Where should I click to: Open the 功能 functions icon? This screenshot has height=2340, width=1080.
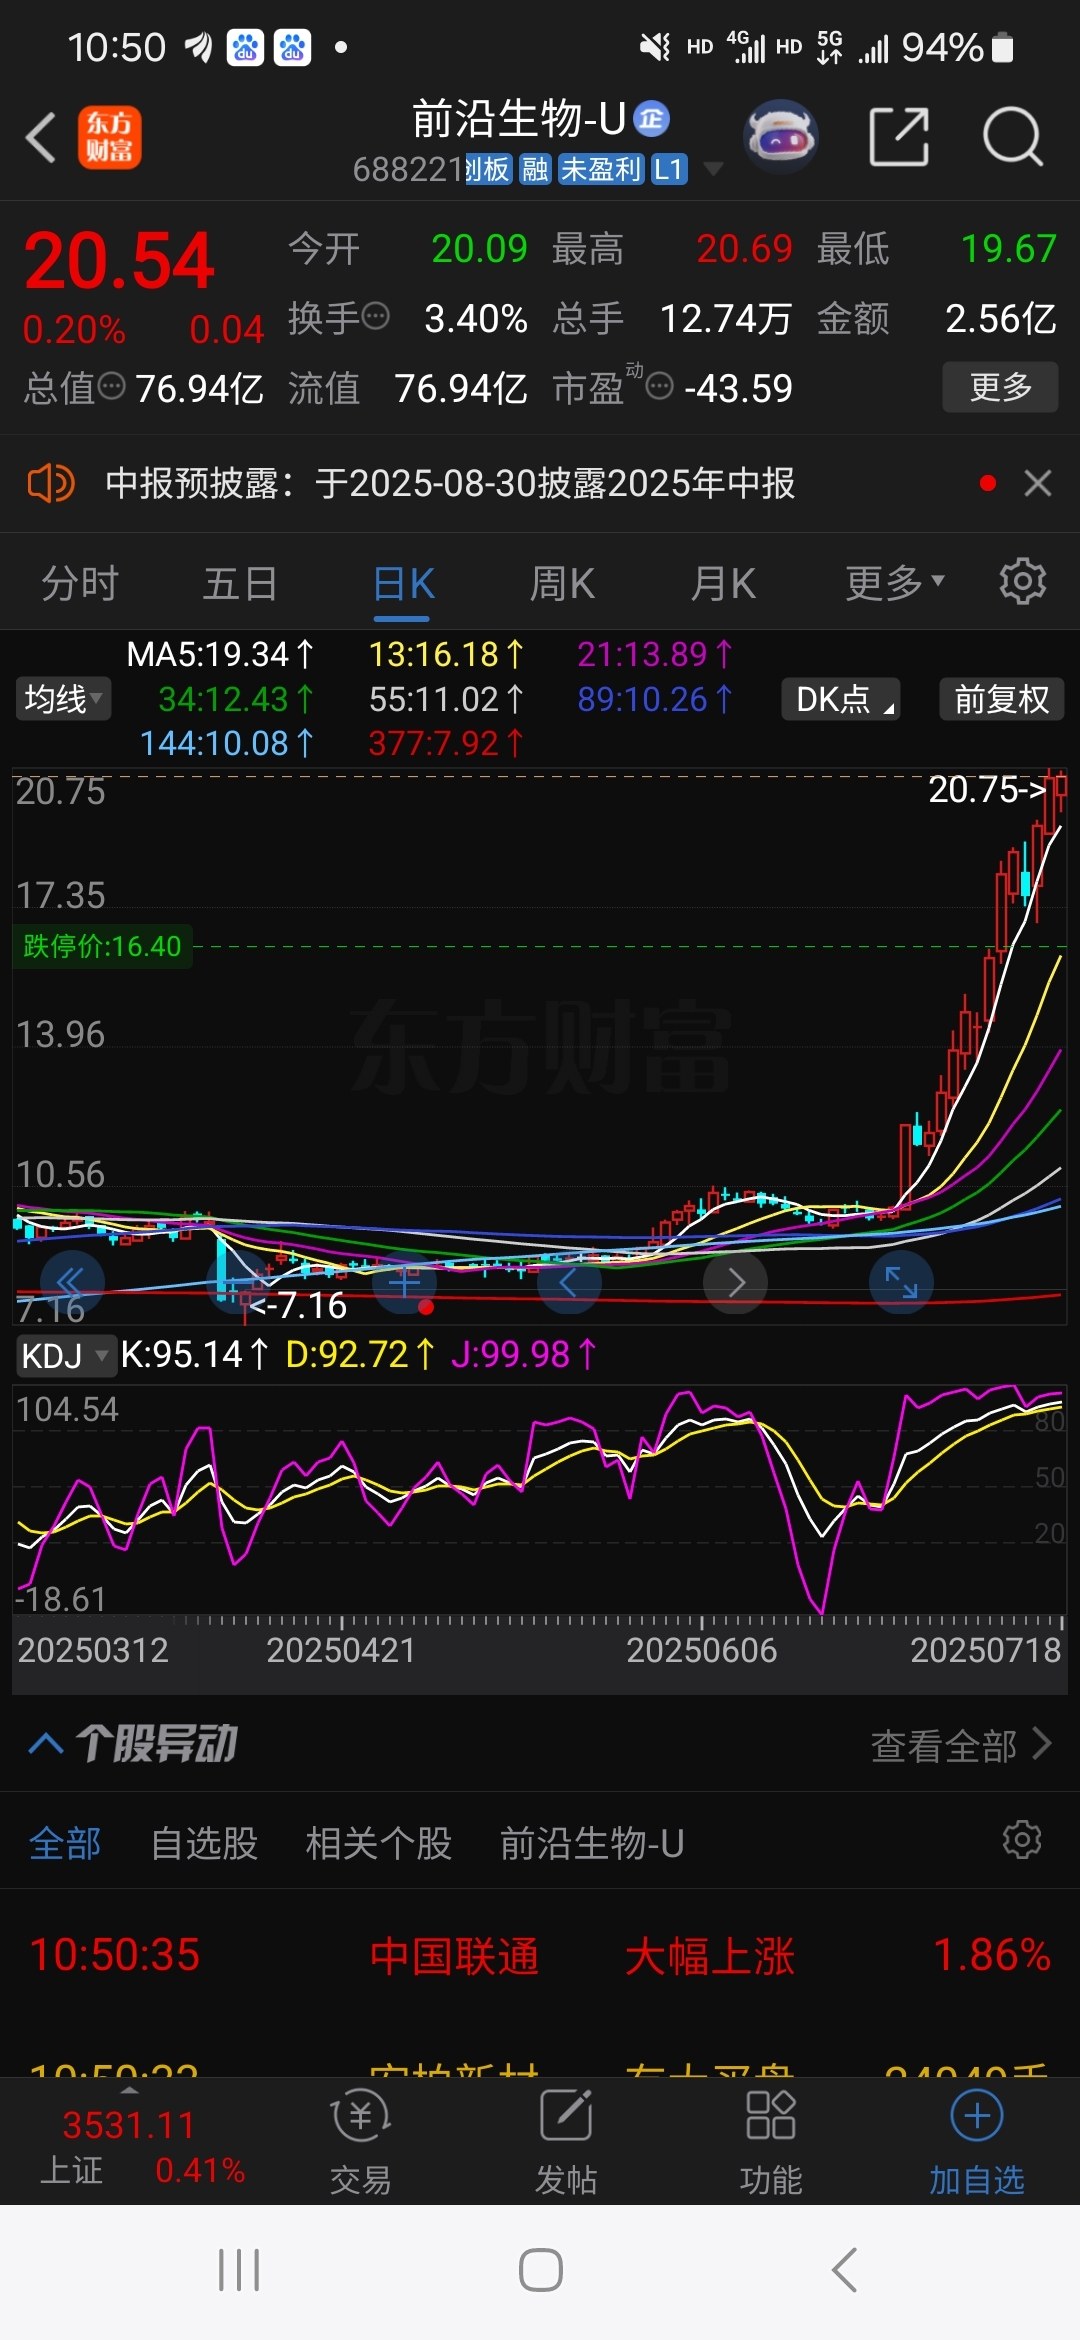click(771, 2116)
